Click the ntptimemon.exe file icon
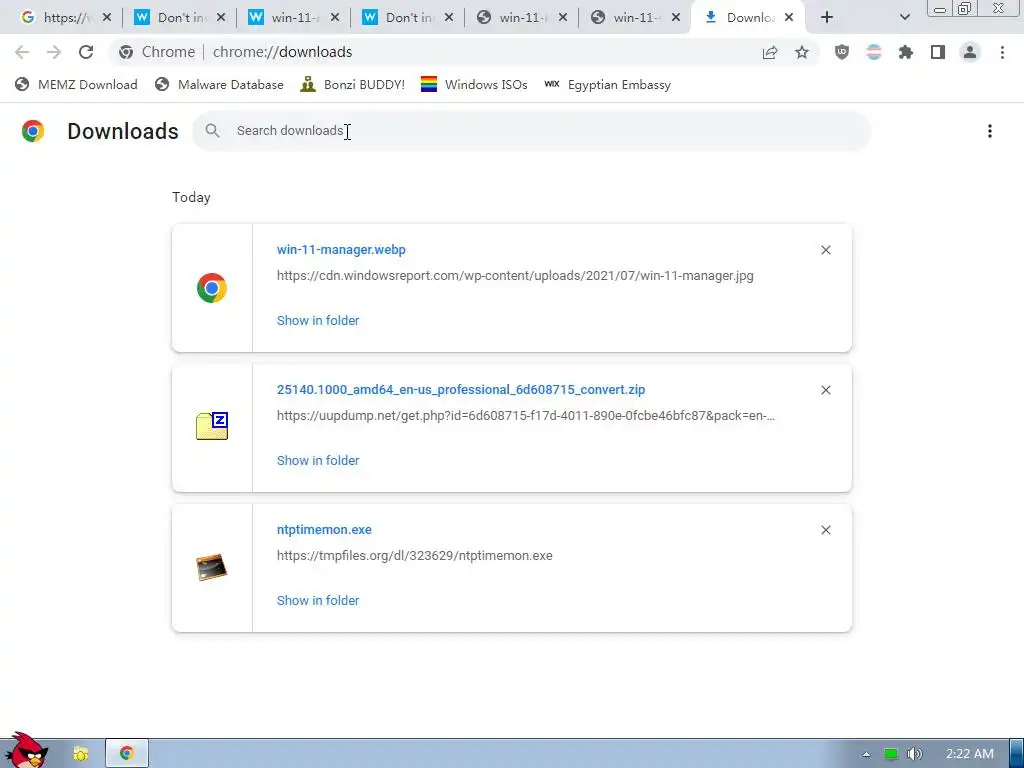 (x=212, y=567)
